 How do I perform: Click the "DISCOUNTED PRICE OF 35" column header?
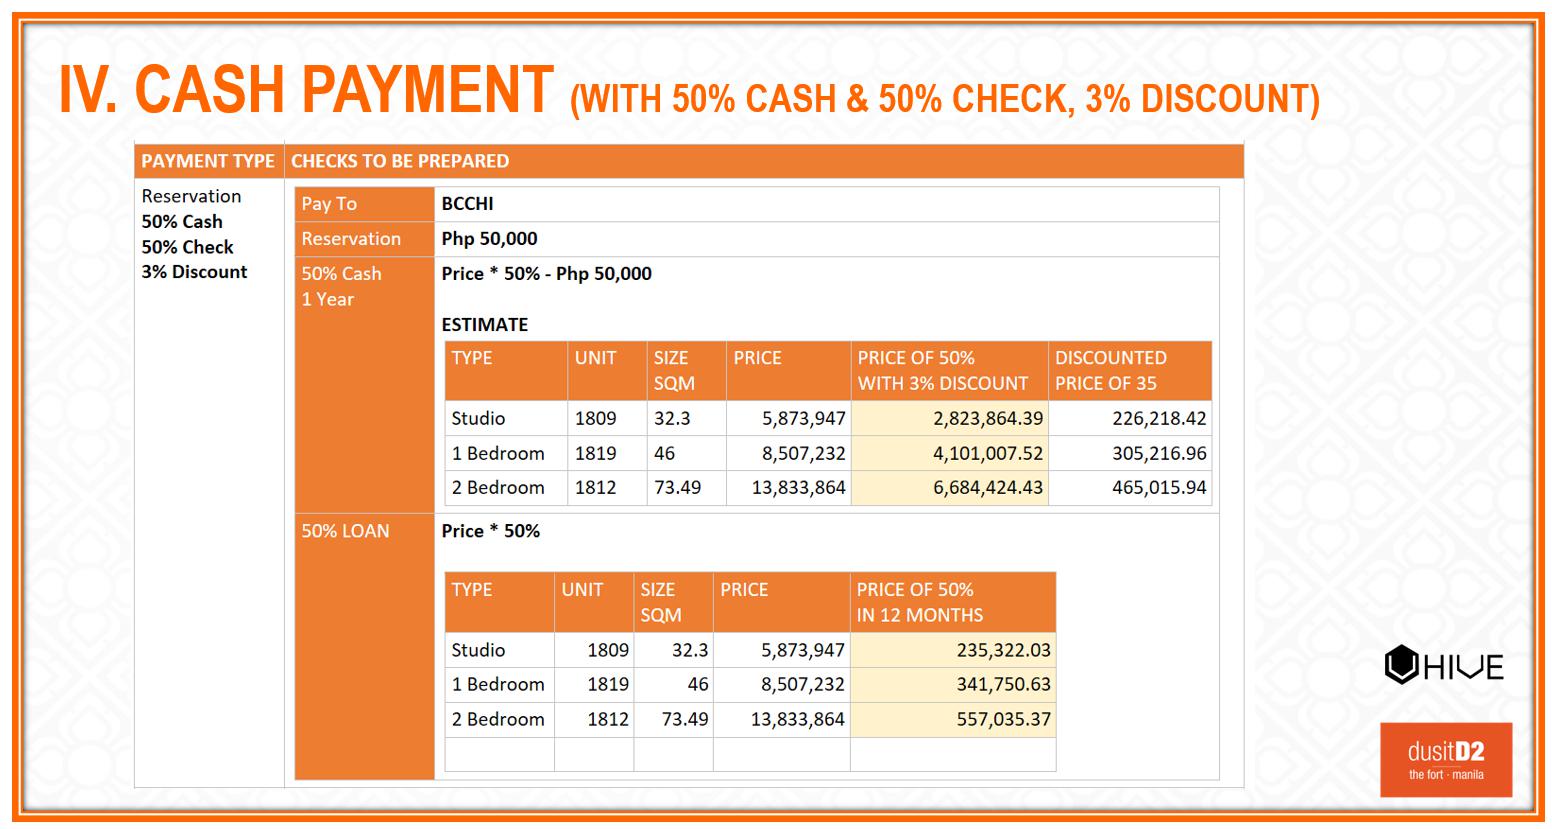1110,371
